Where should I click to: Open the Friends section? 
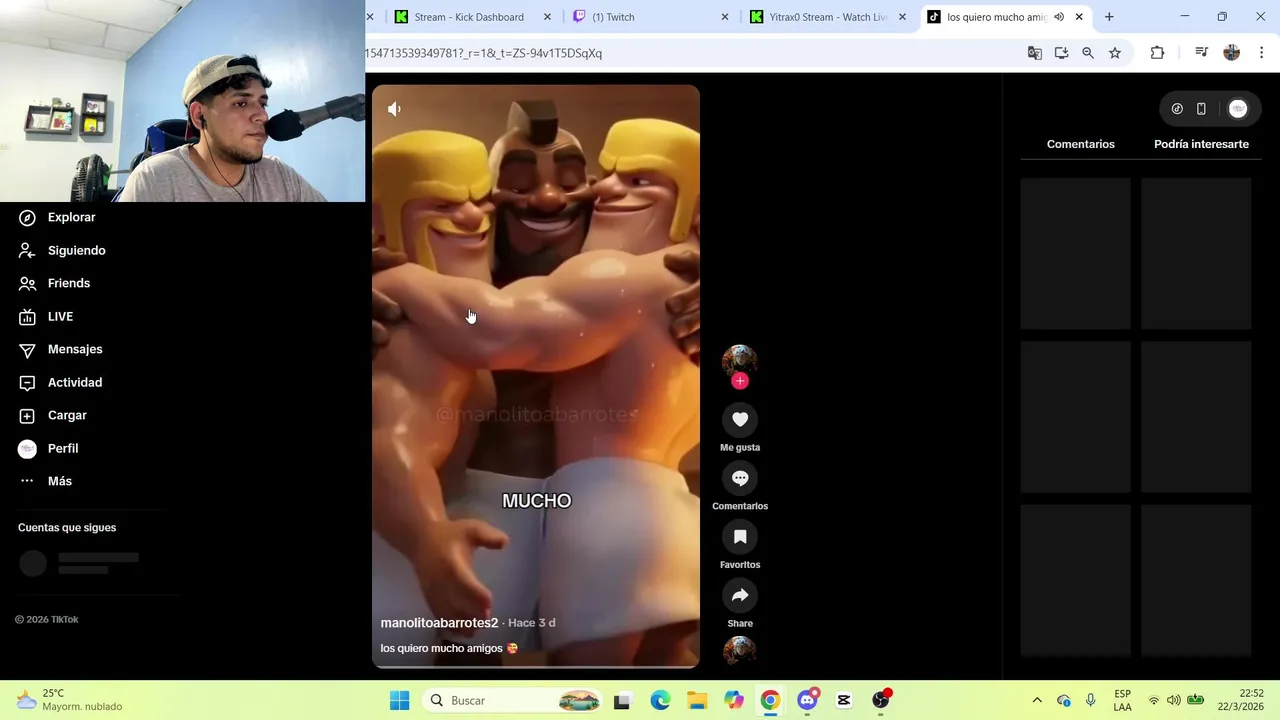click(x=55, y=283)
